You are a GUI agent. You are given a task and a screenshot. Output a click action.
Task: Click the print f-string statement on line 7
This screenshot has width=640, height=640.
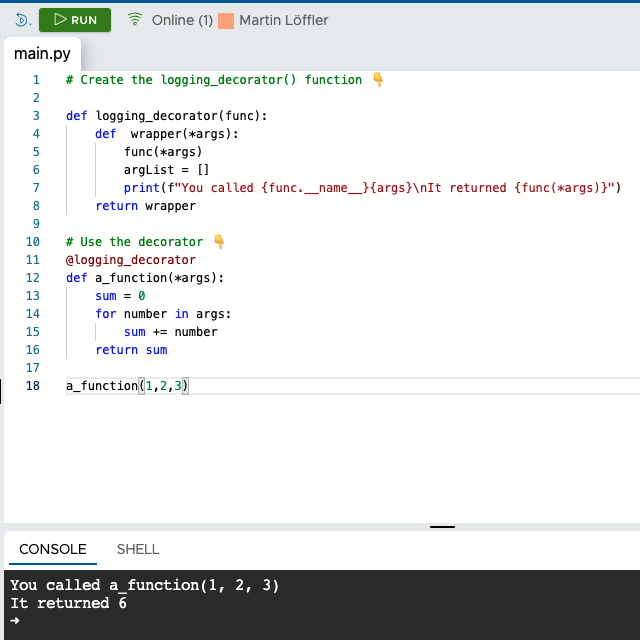[x=372, y=188]
